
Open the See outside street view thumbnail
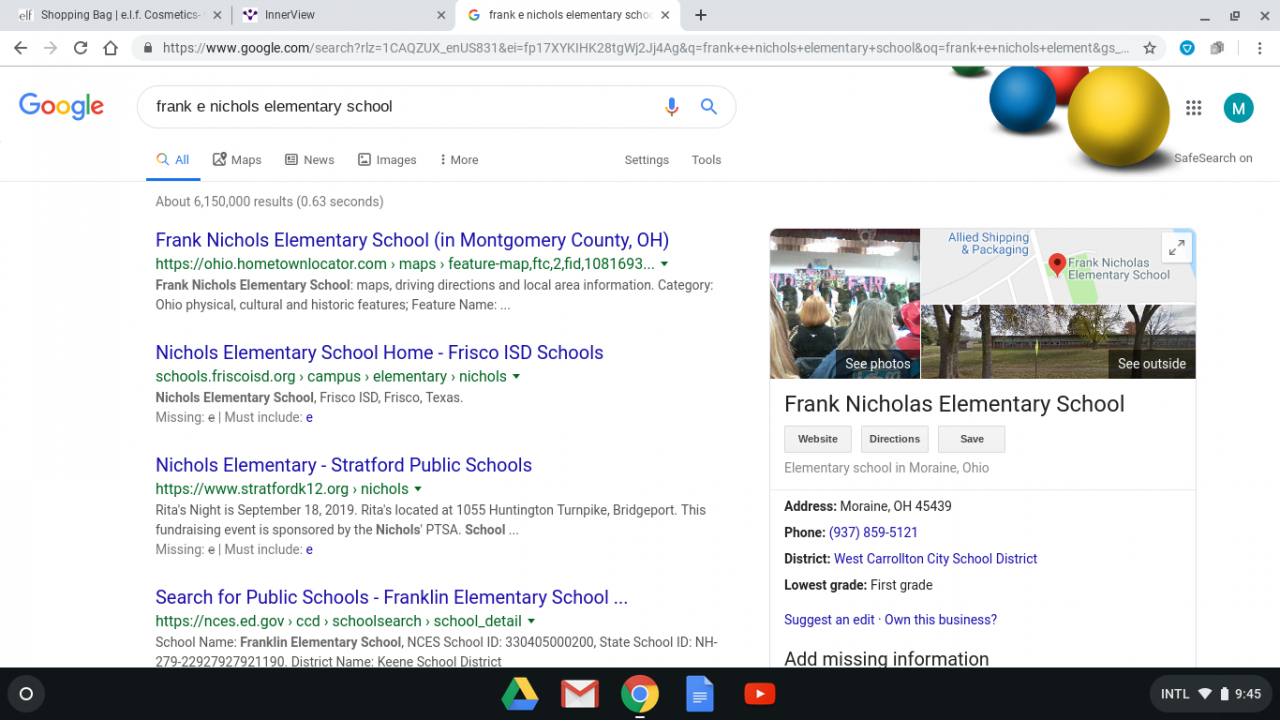[x=1058, y=342]
